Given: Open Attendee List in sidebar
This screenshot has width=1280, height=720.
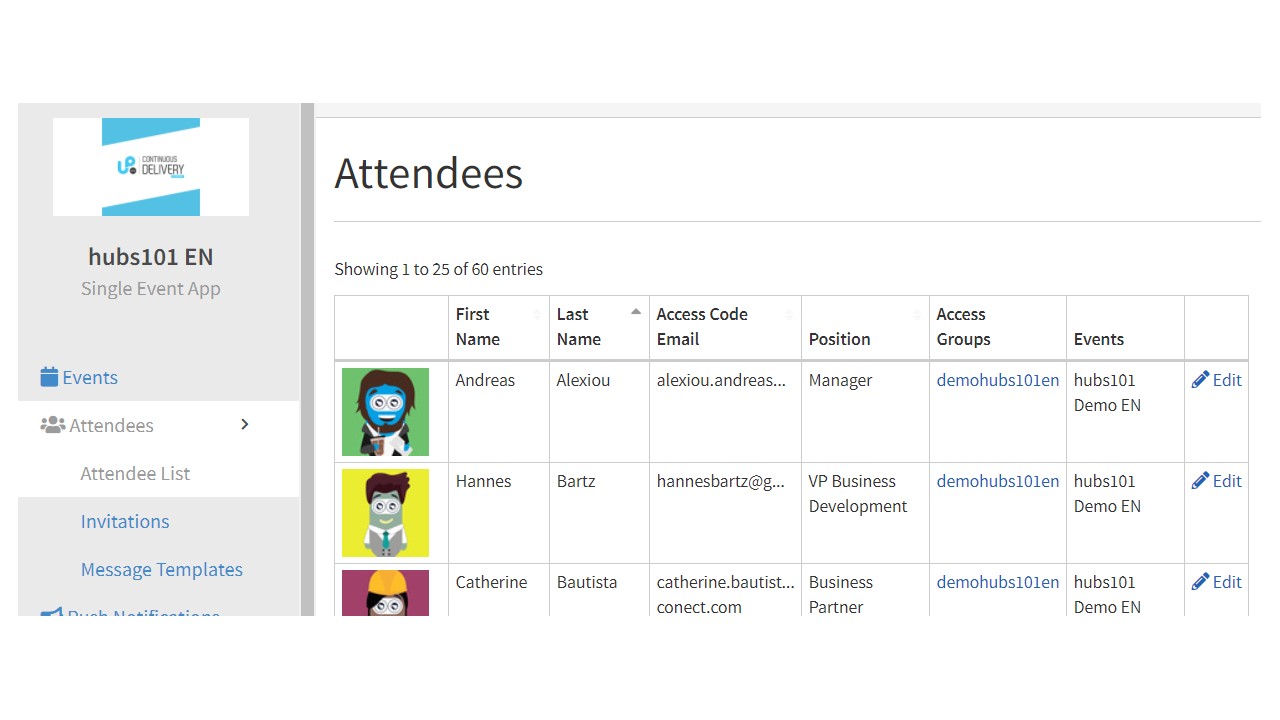Looking at the screenshot, I should tap(135, 473).
